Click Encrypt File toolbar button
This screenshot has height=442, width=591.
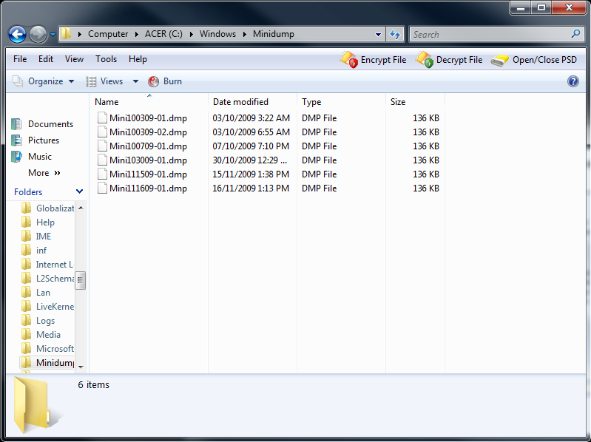coord(373,60)
